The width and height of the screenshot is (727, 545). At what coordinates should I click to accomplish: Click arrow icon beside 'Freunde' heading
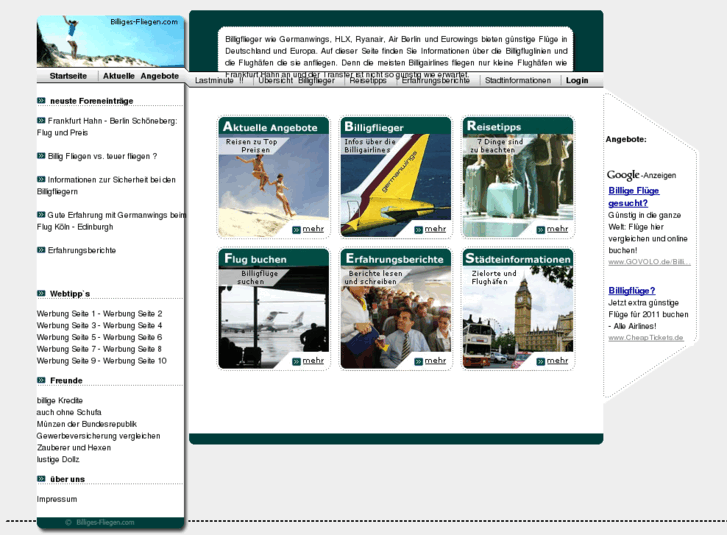41,380
